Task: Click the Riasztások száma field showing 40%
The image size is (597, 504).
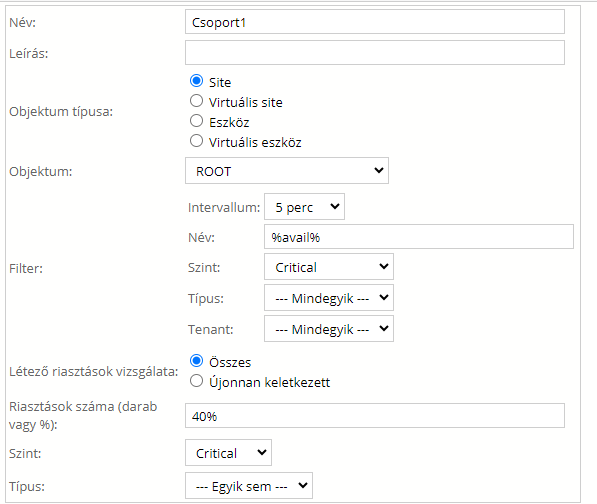Action: [375, 416]
